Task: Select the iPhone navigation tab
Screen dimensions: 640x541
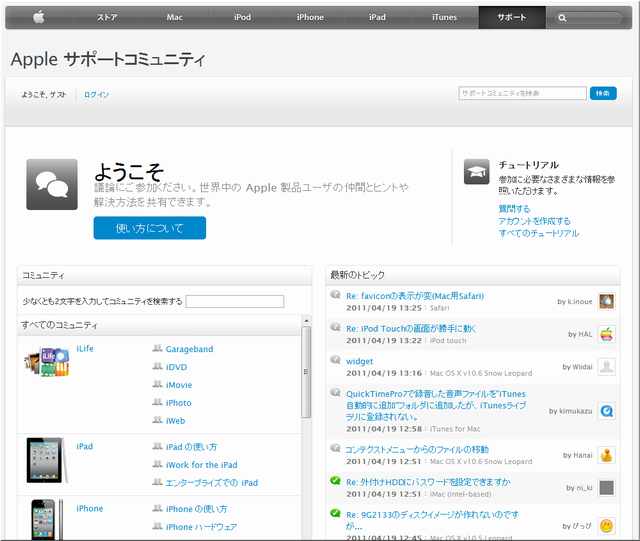Action: [310, 18]
